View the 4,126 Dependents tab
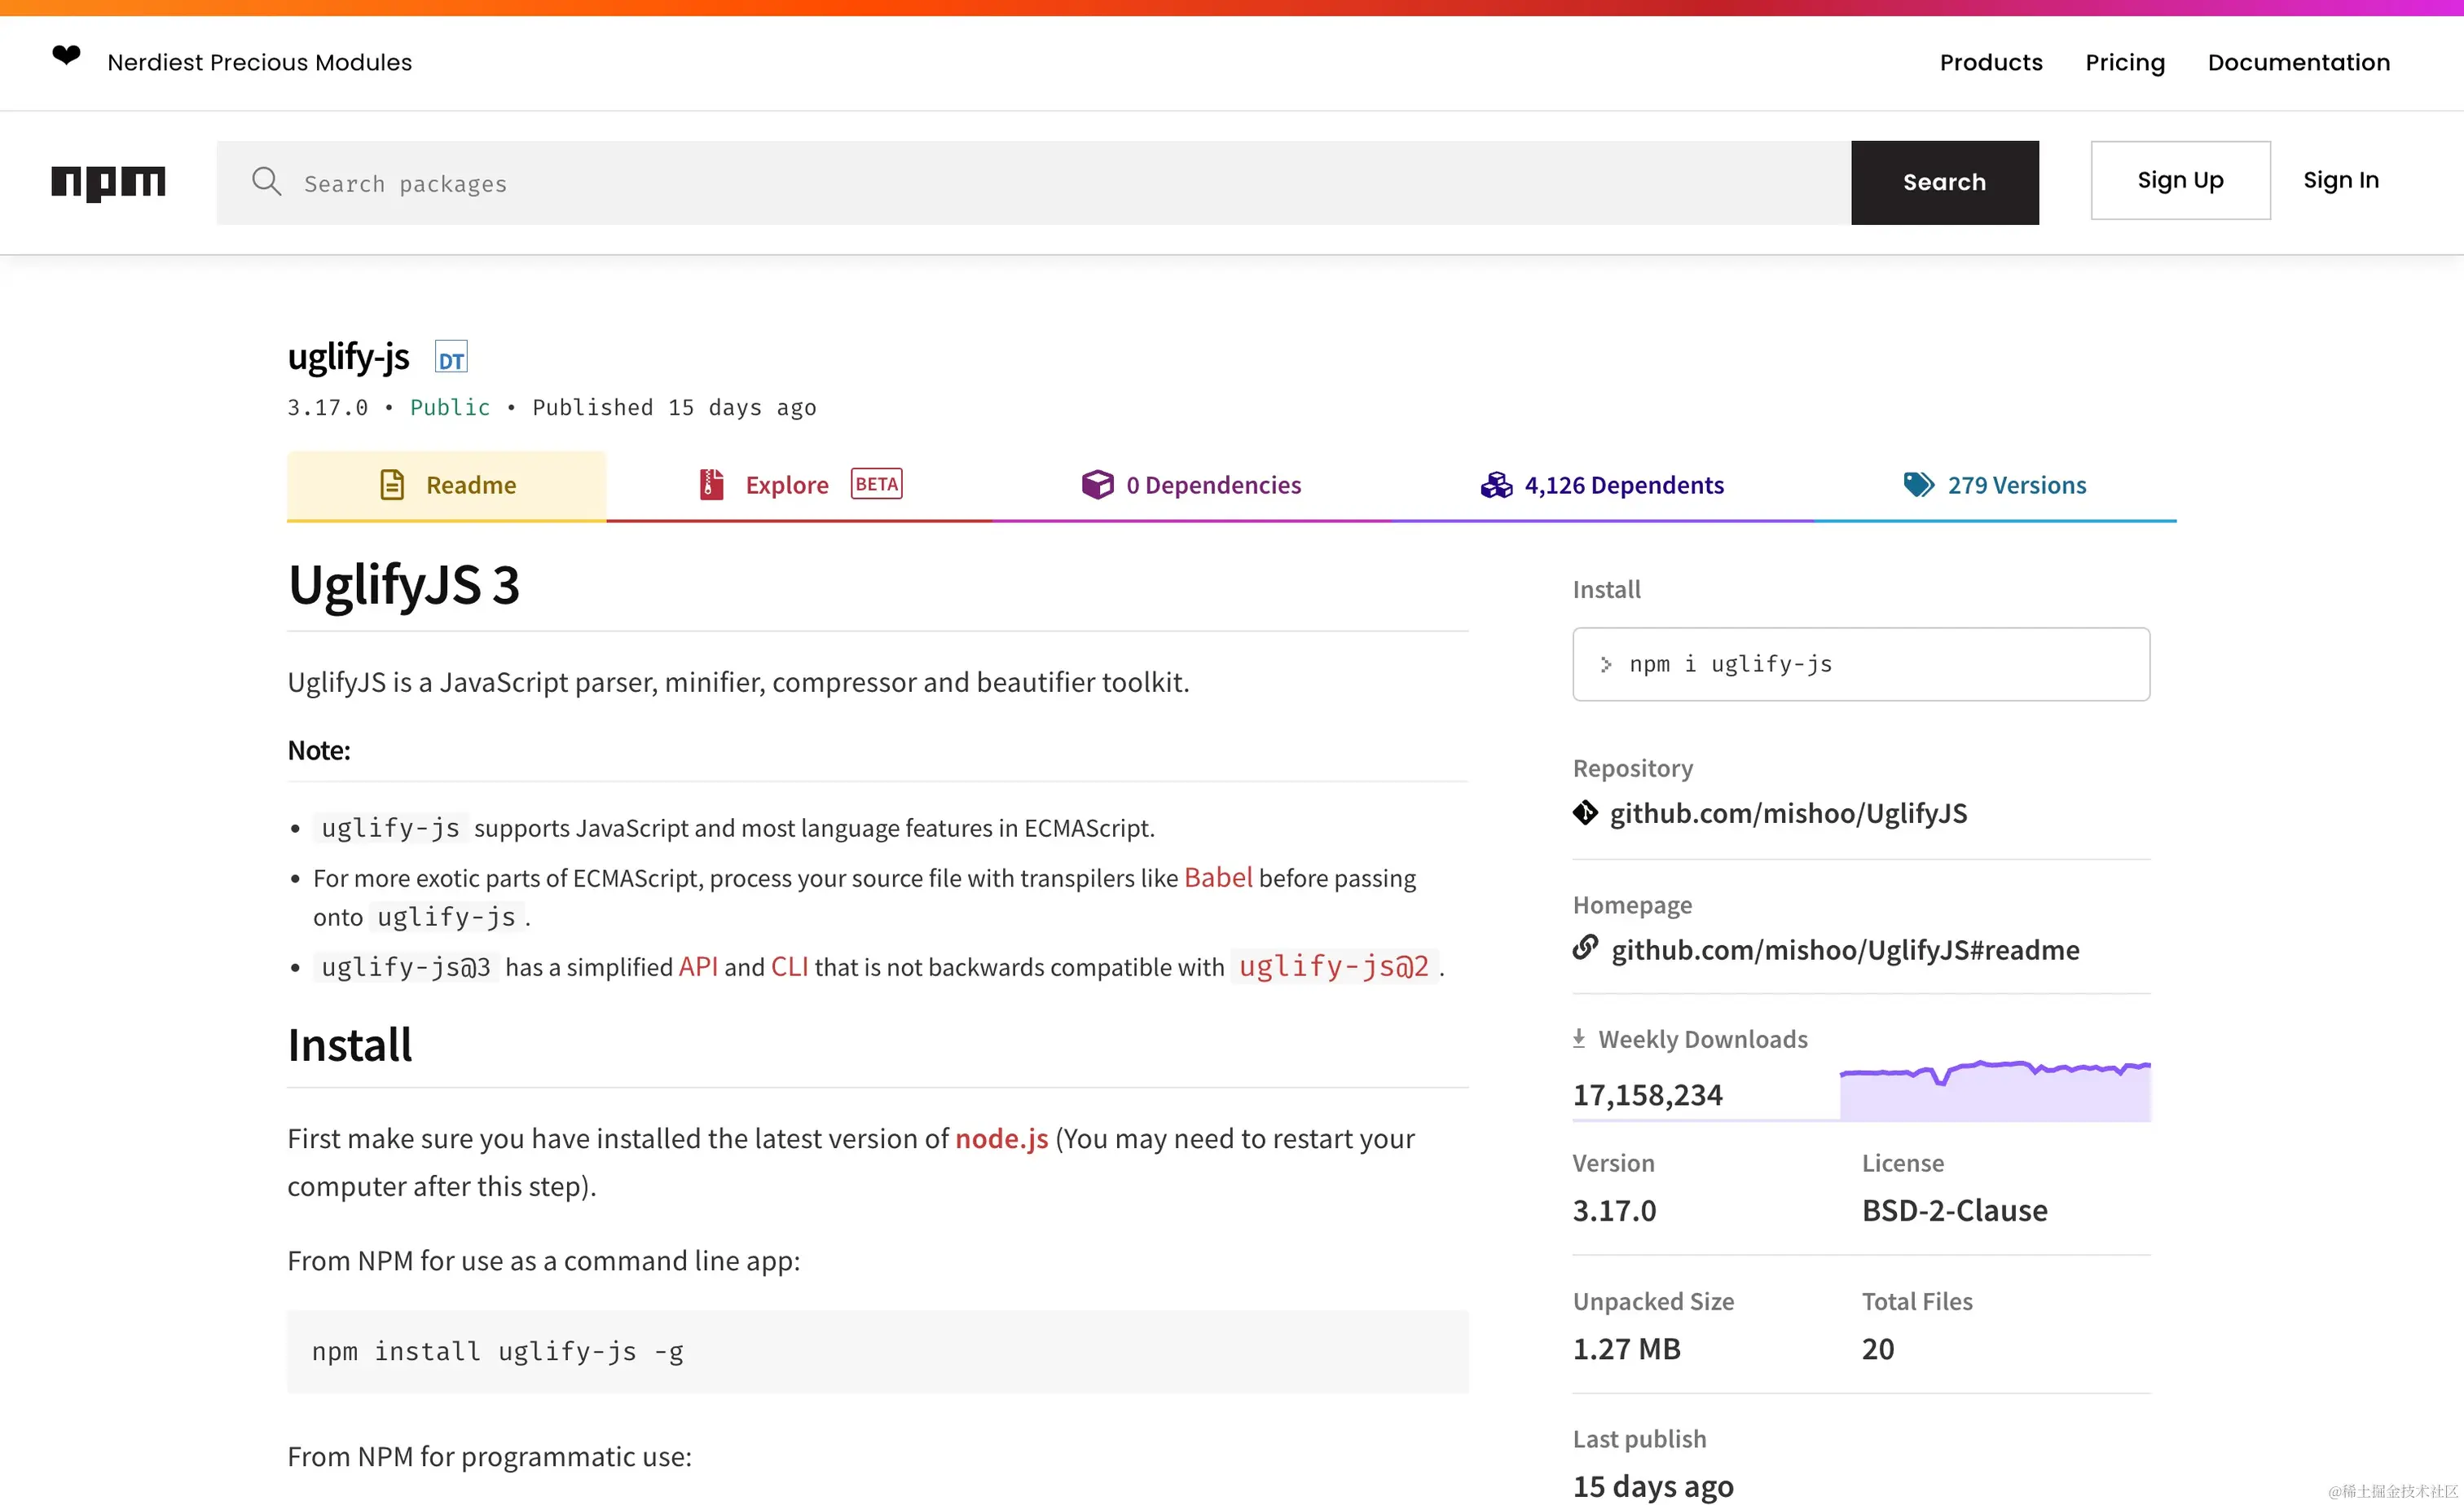Image resolution: width=2464 pixels, height=1505 pixels. (1602, 486)
